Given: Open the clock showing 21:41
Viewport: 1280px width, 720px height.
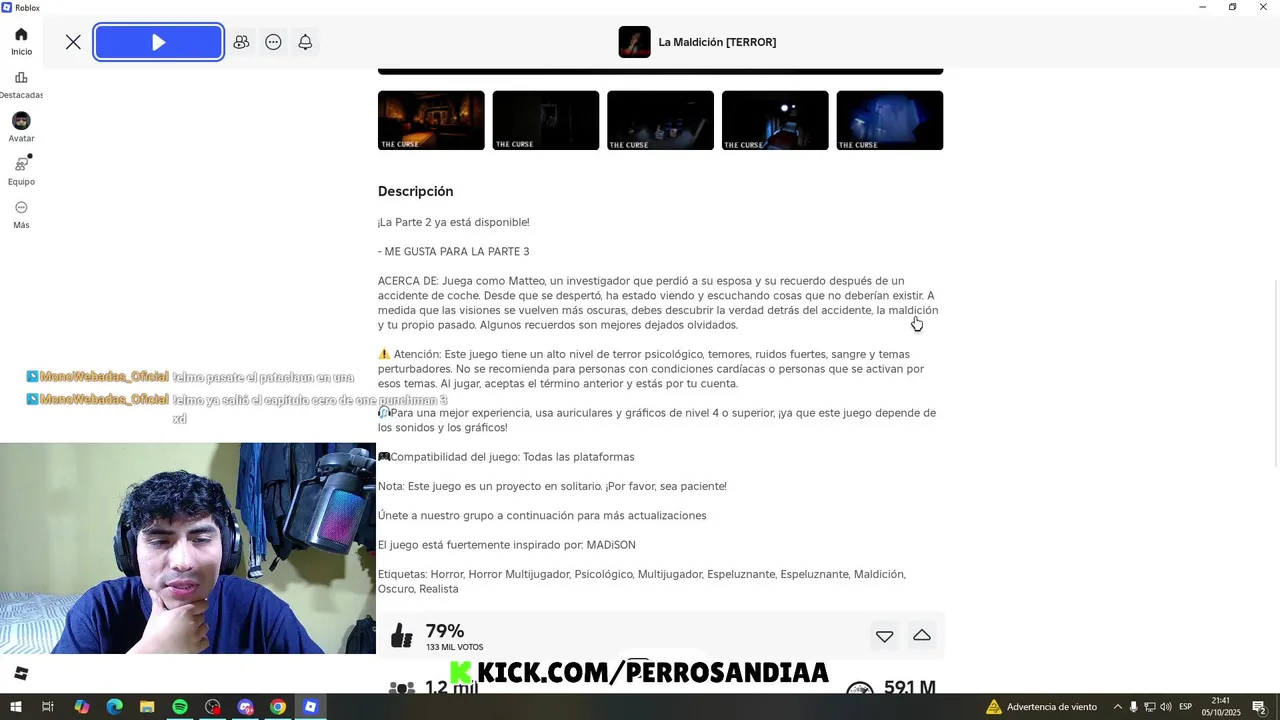Looking at the screenshot, I should point(1221,707).
